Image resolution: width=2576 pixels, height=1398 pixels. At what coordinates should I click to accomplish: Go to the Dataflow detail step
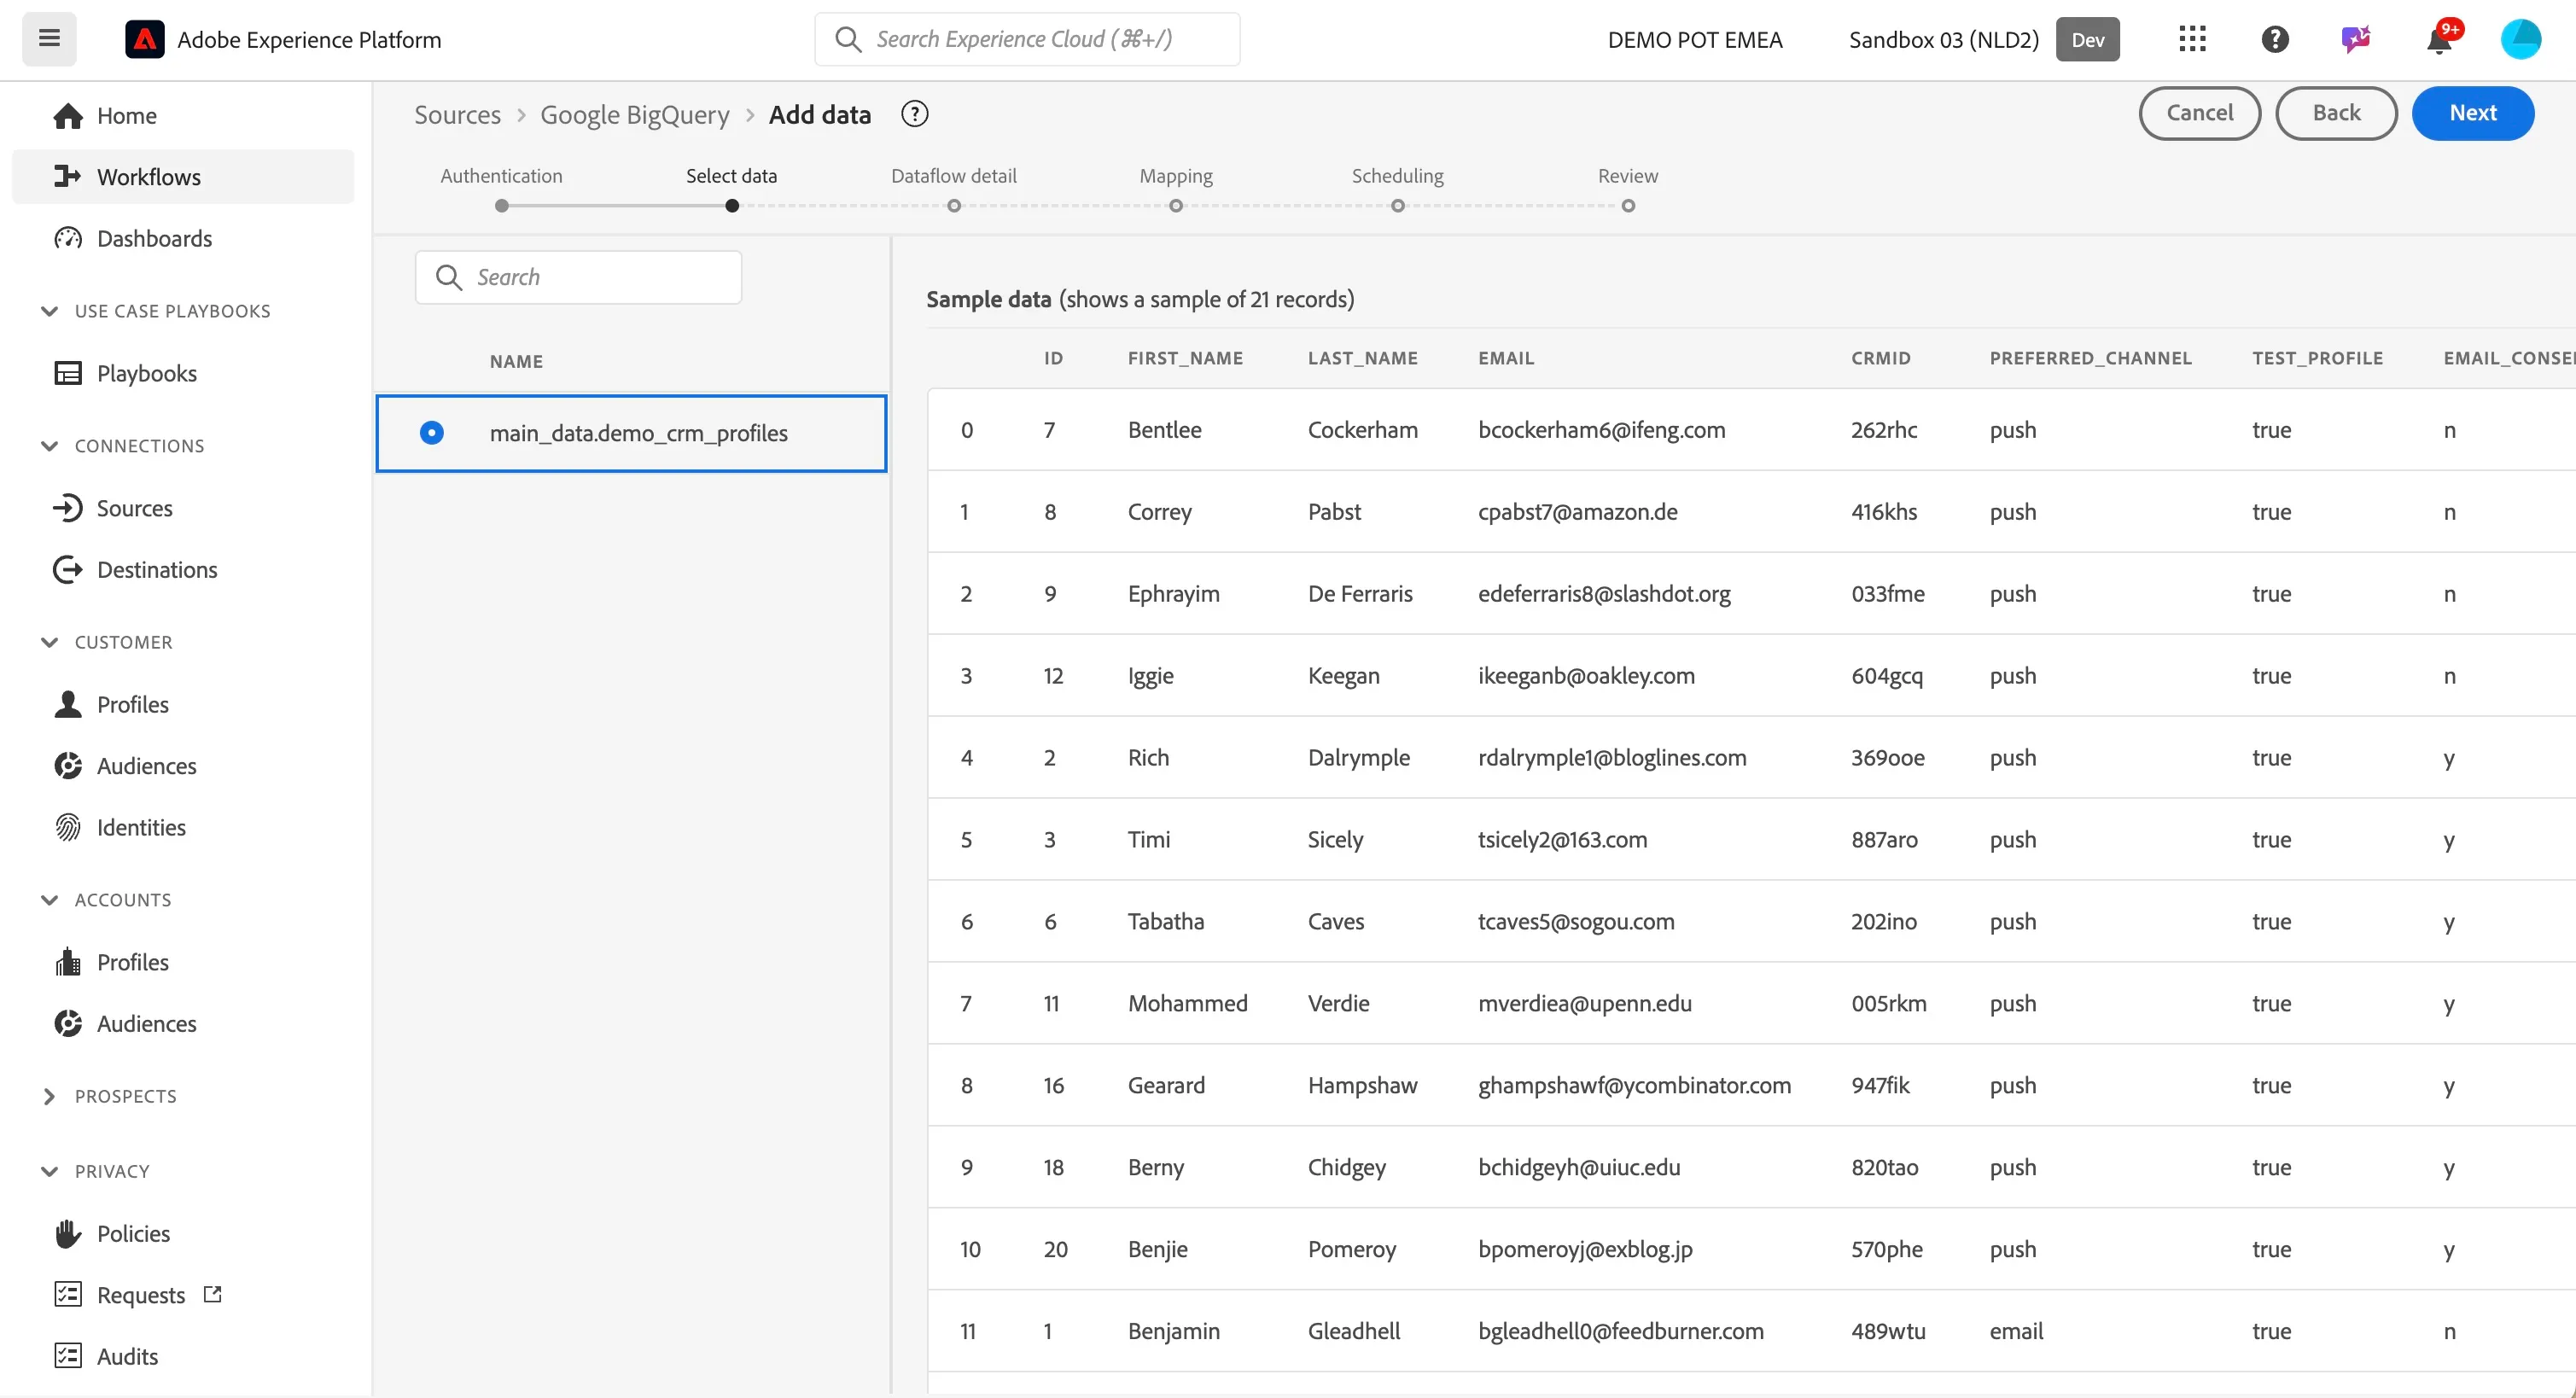953,189
